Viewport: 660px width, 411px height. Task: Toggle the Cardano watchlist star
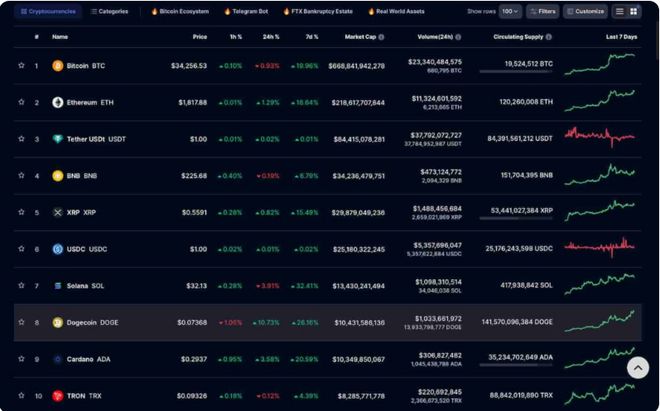pos(21,359)
